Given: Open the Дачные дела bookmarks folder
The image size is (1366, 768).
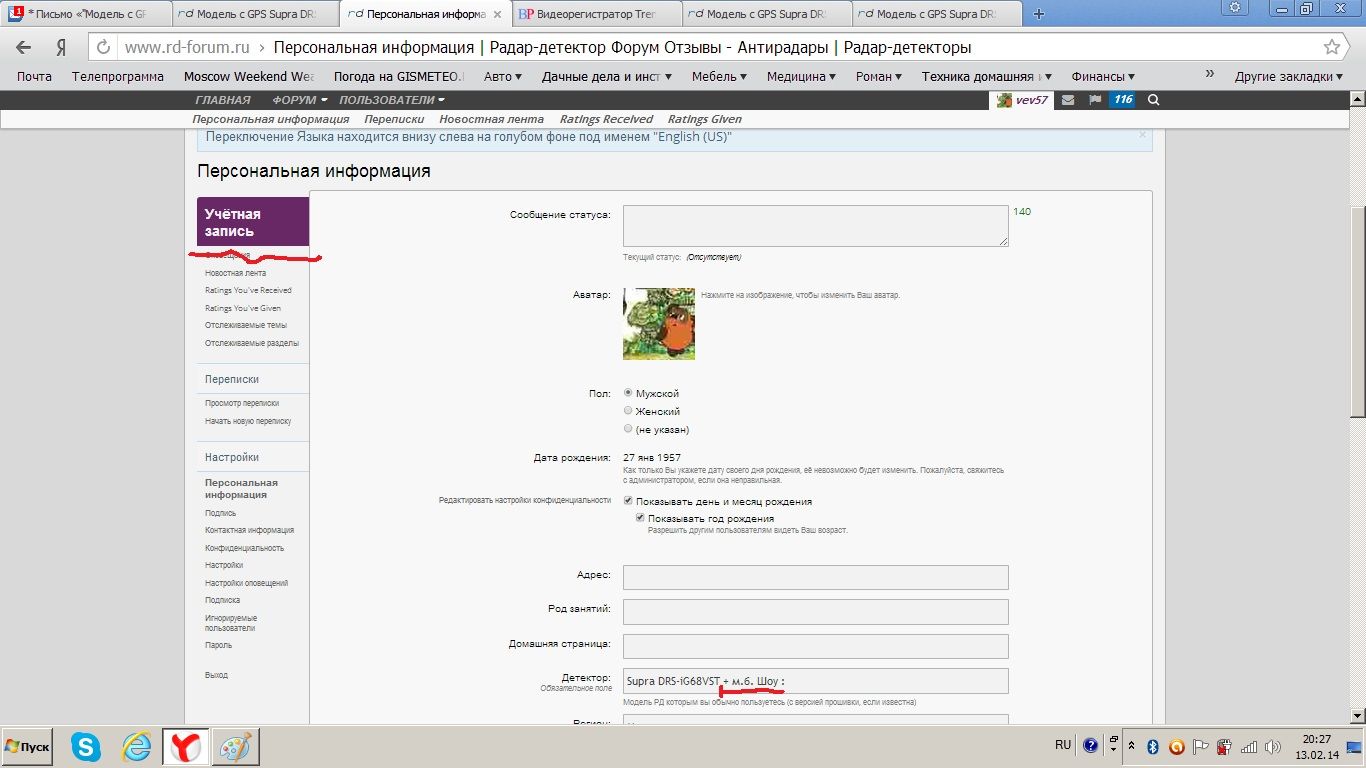Looking at the screenshot, I should coord(606,76).
